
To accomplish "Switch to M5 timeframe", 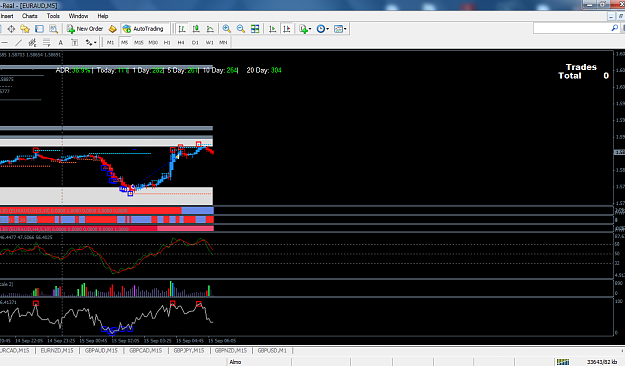I will (124, 42).
